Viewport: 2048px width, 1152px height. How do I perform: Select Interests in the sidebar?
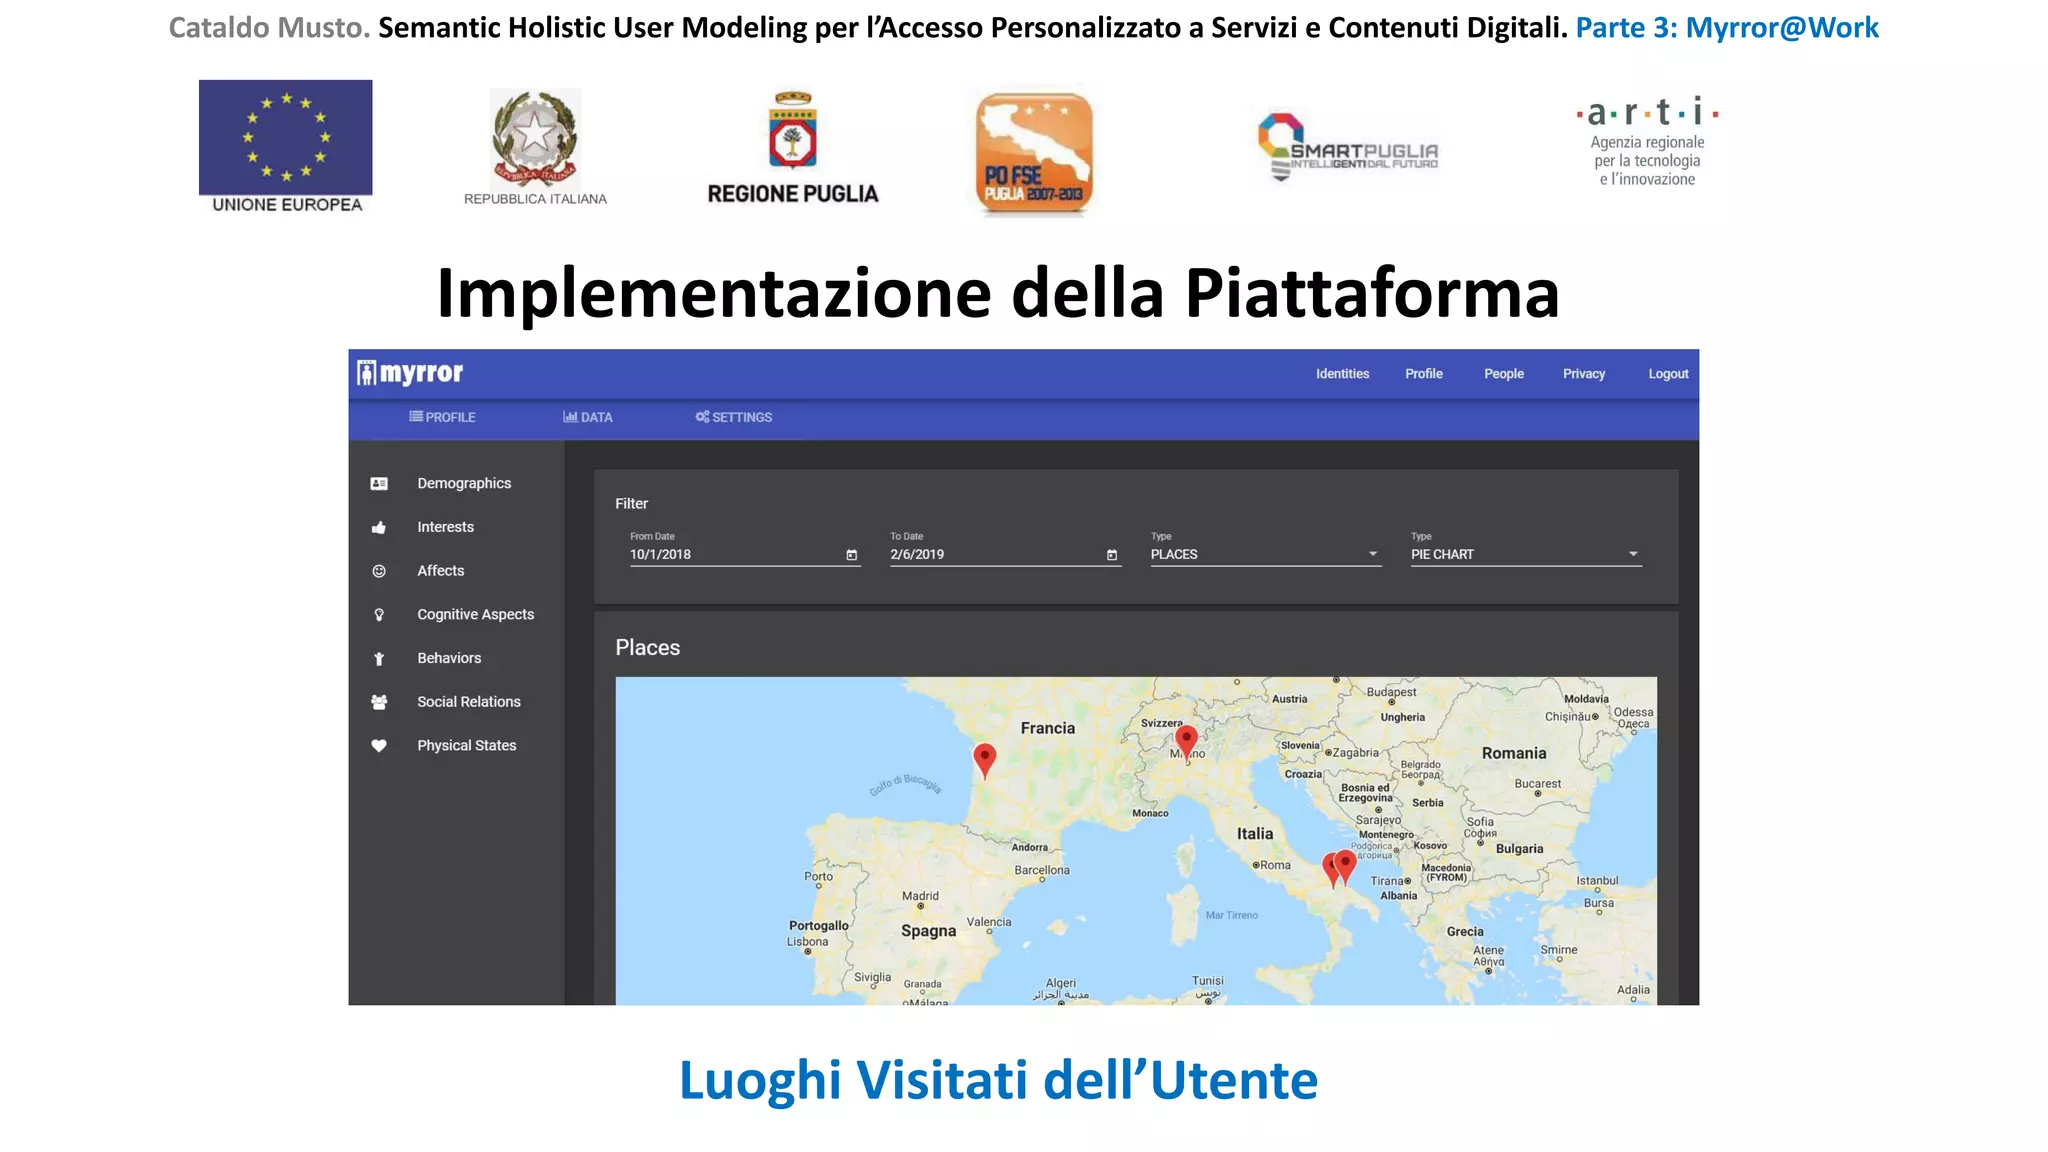click(445, 527)
